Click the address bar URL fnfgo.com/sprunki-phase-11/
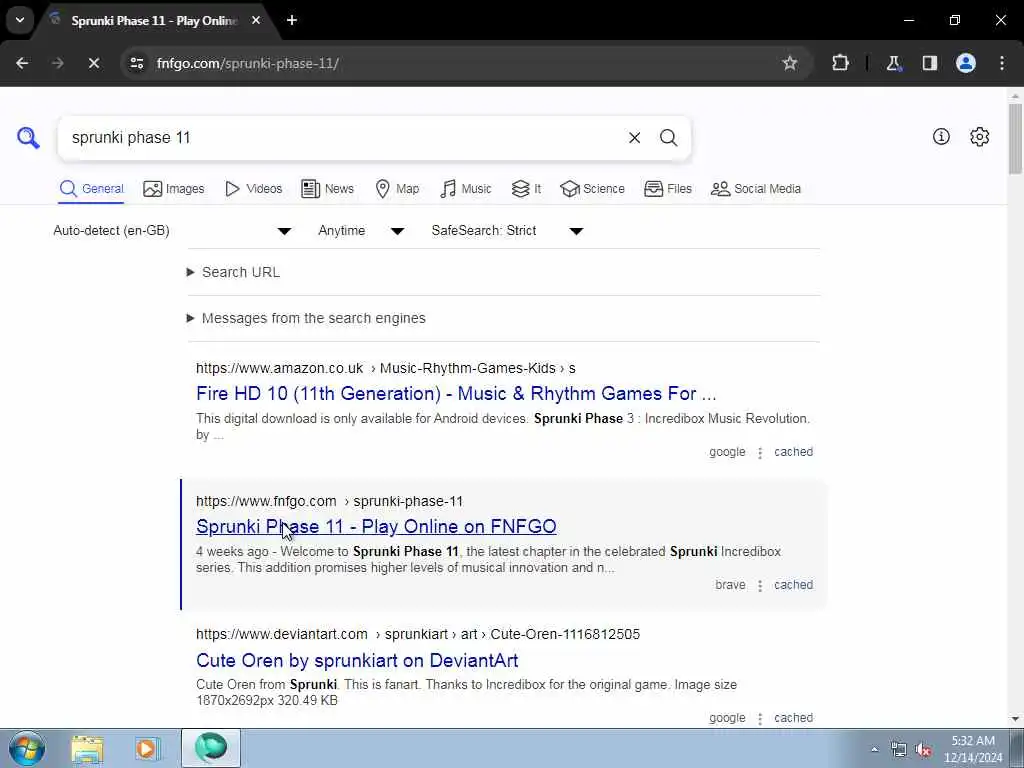 248,63
